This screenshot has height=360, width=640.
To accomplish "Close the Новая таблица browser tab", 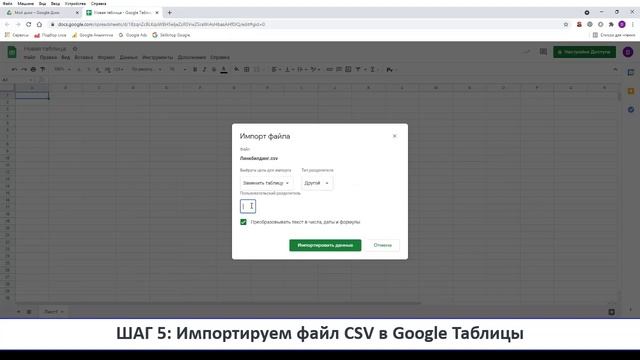I will point(157,13).
